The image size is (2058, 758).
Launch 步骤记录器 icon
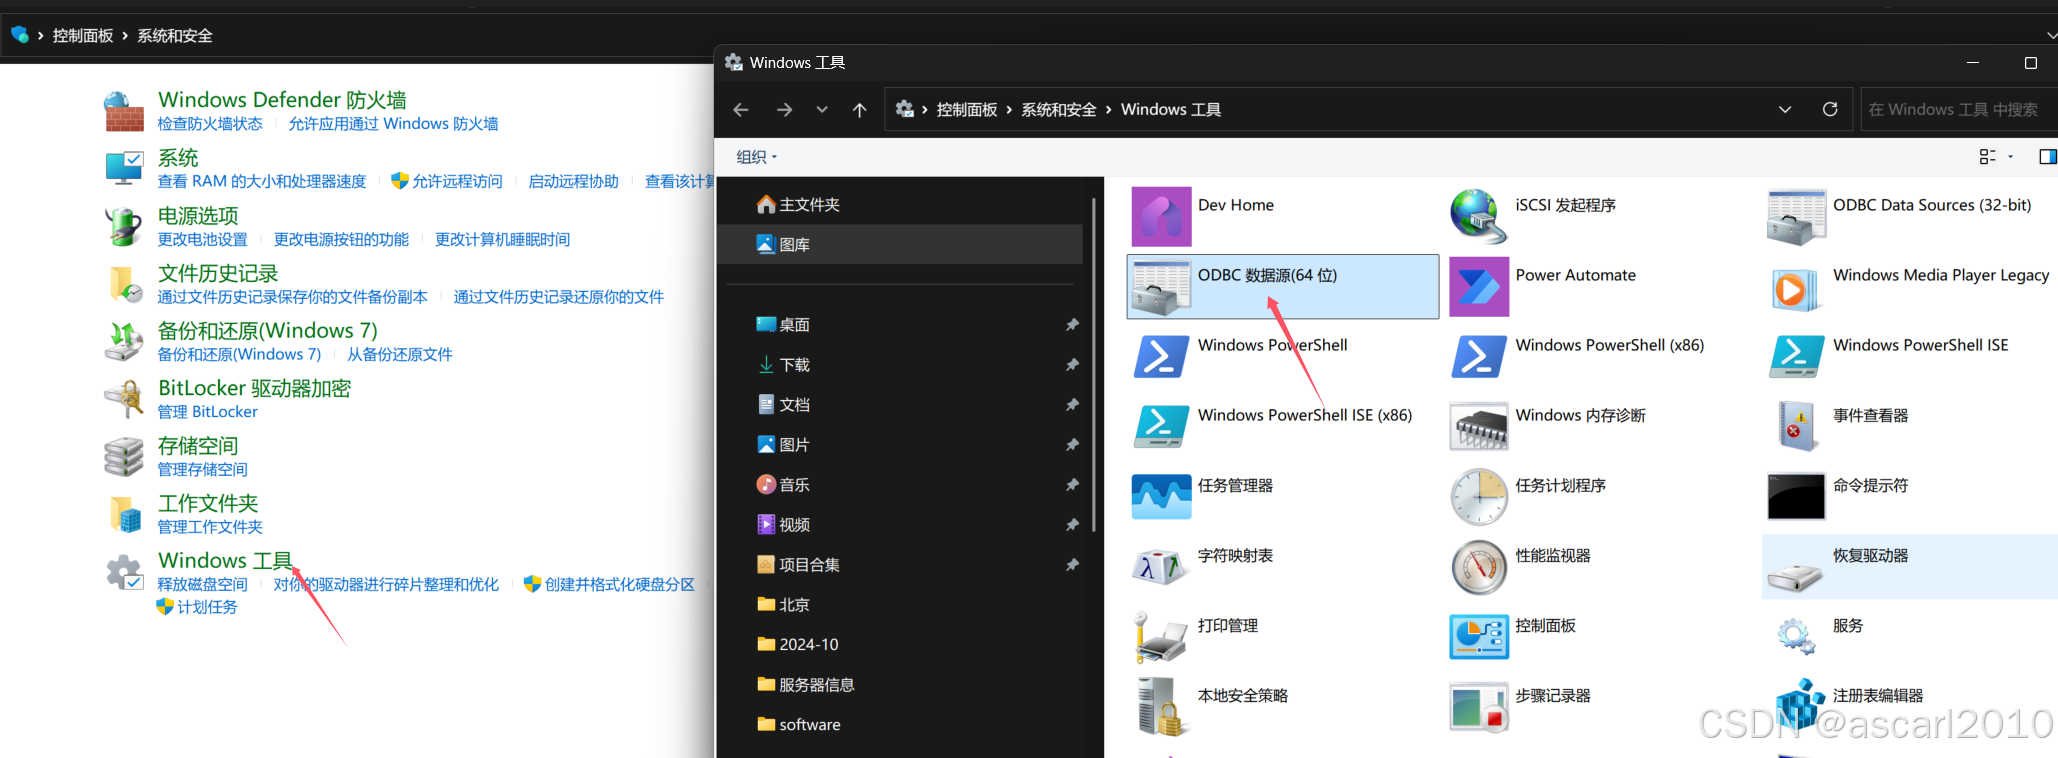[x=1478, y=706]
